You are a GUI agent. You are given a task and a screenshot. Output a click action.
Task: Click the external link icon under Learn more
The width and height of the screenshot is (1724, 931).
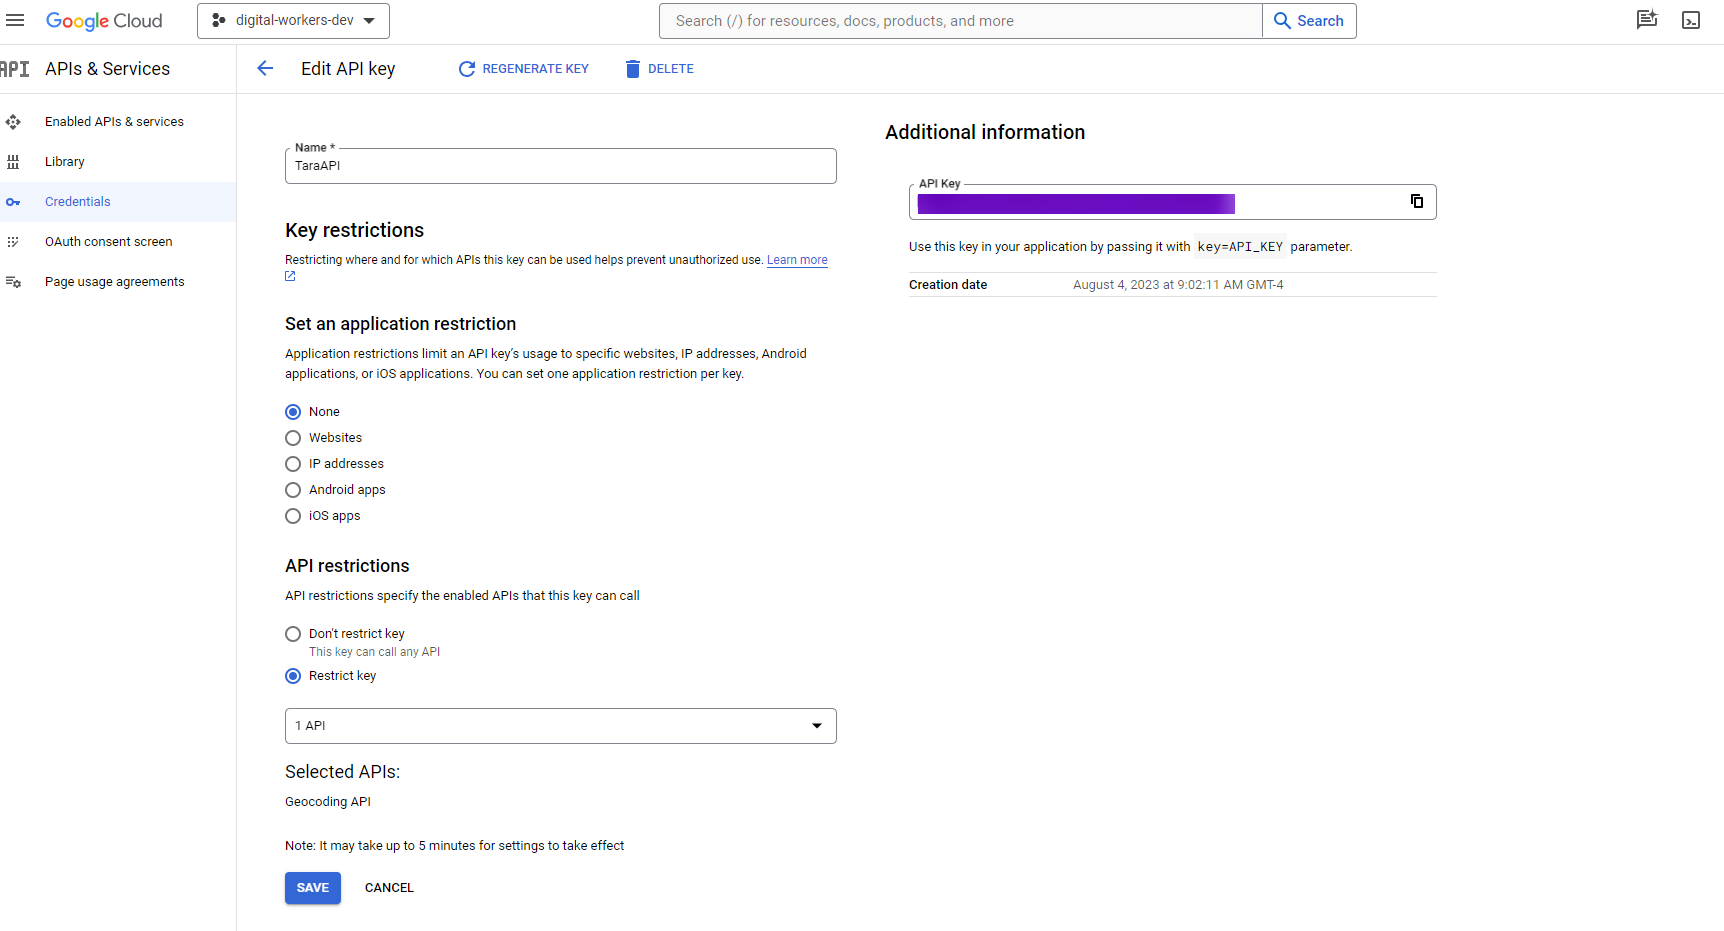tap(290, 276)
